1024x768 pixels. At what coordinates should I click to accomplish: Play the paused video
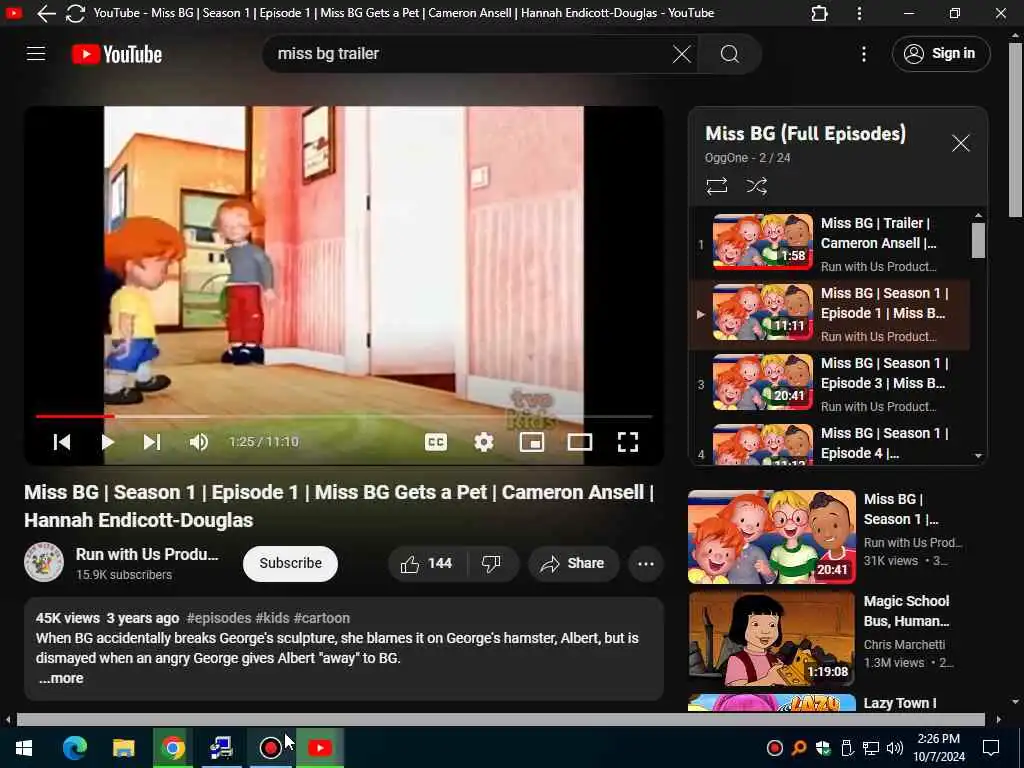pos(108,442)
